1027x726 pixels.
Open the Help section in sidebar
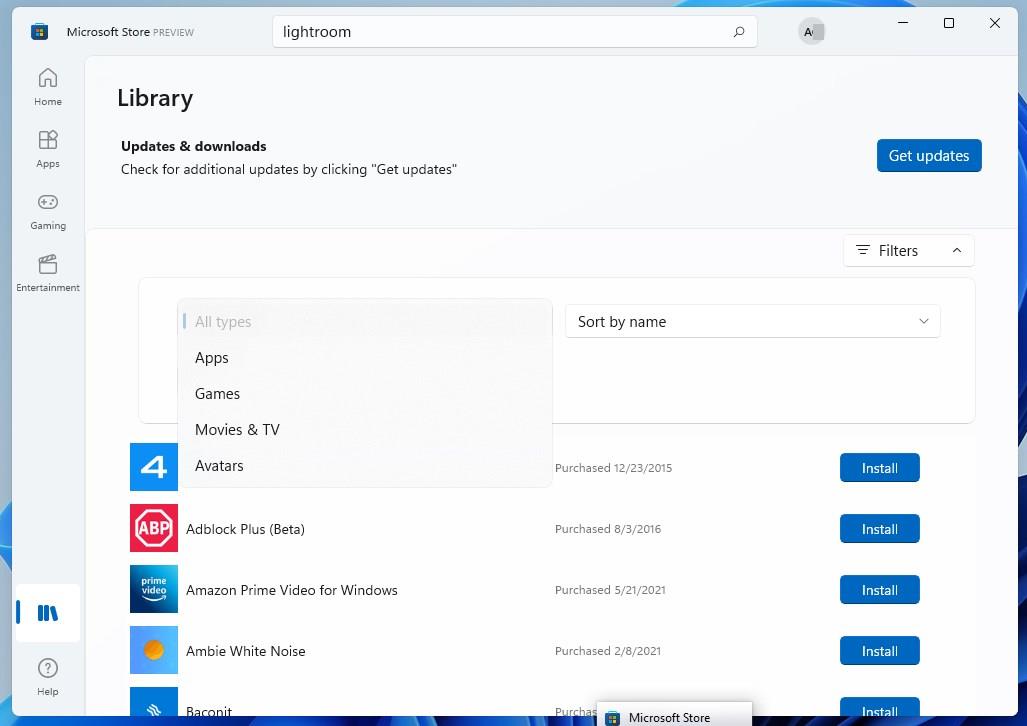click(x=48, y=677)
